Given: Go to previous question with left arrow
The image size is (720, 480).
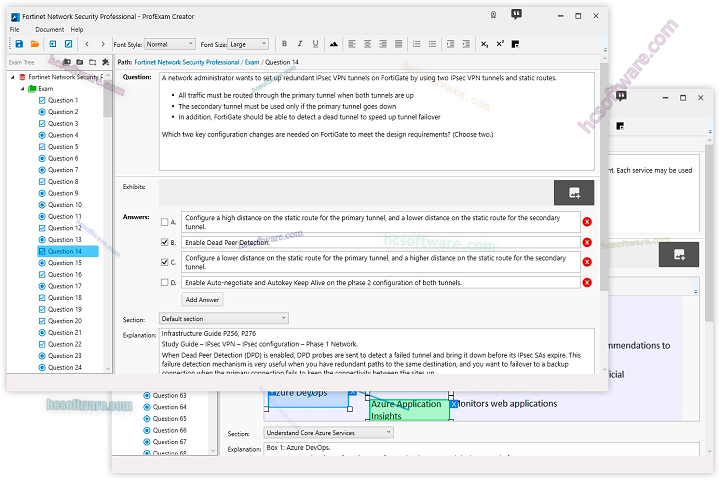Looking at the screenshot, I should tap(87, 44).
